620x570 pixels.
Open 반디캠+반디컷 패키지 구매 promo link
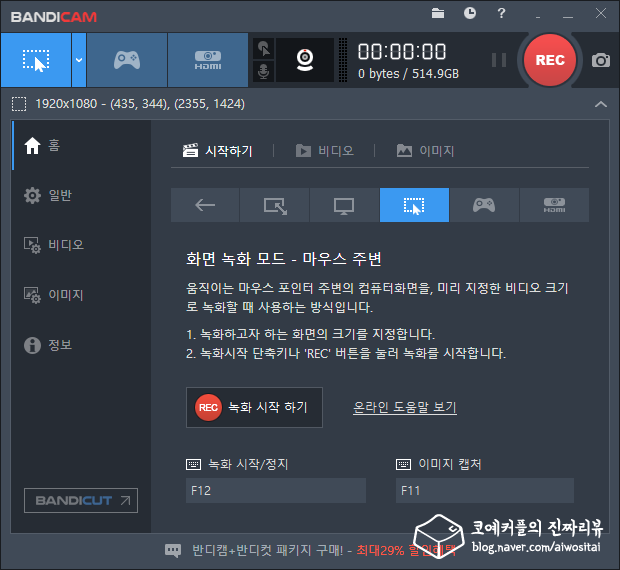[x=324, y=550]
